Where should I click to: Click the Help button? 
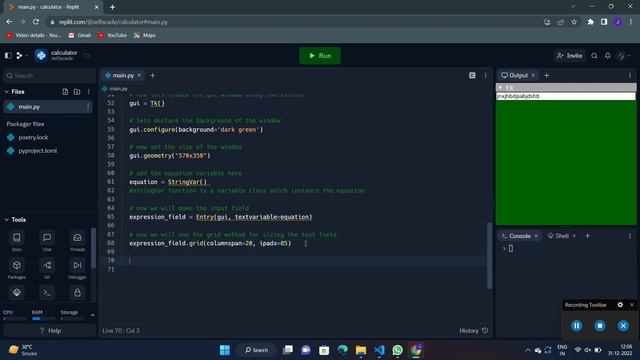click(x=50, y=331)
